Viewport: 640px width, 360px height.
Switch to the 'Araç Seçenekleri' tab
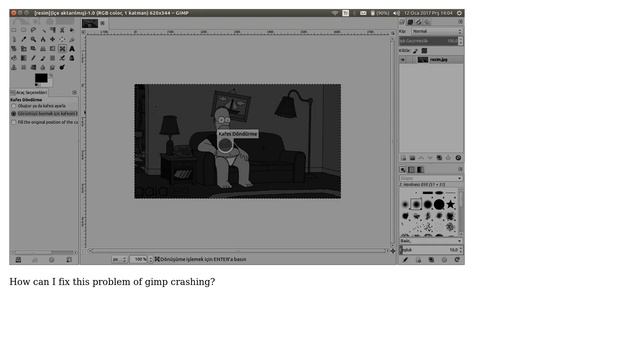[29, 93]
